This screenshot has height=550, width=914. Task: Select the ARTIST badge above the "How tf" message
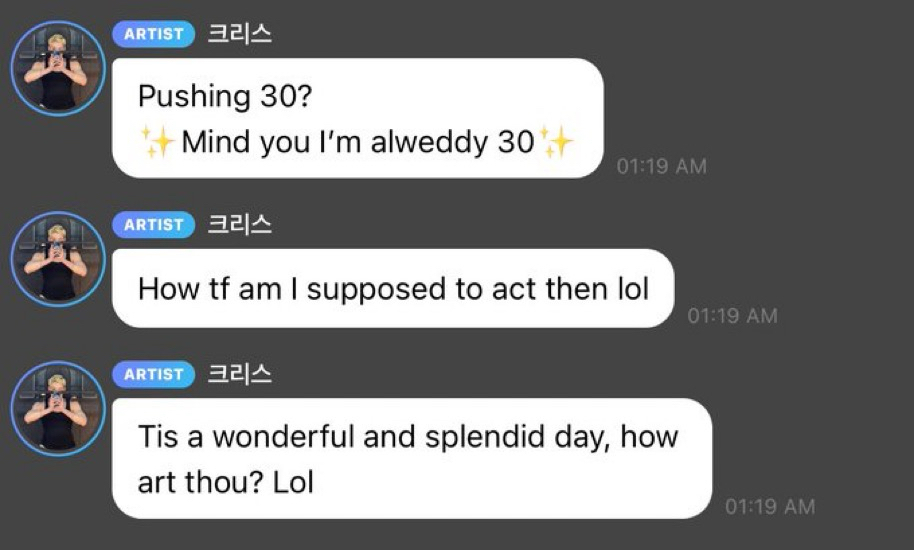(x=154, y=225)
